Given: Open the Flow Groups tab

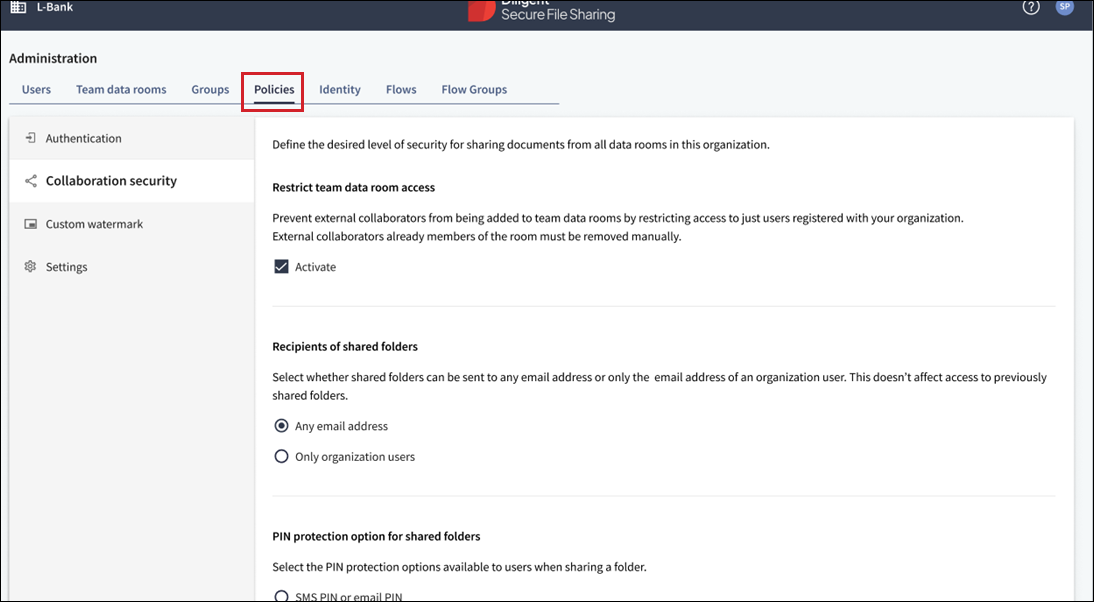Looking at the screenshot, I should (474, 90).
